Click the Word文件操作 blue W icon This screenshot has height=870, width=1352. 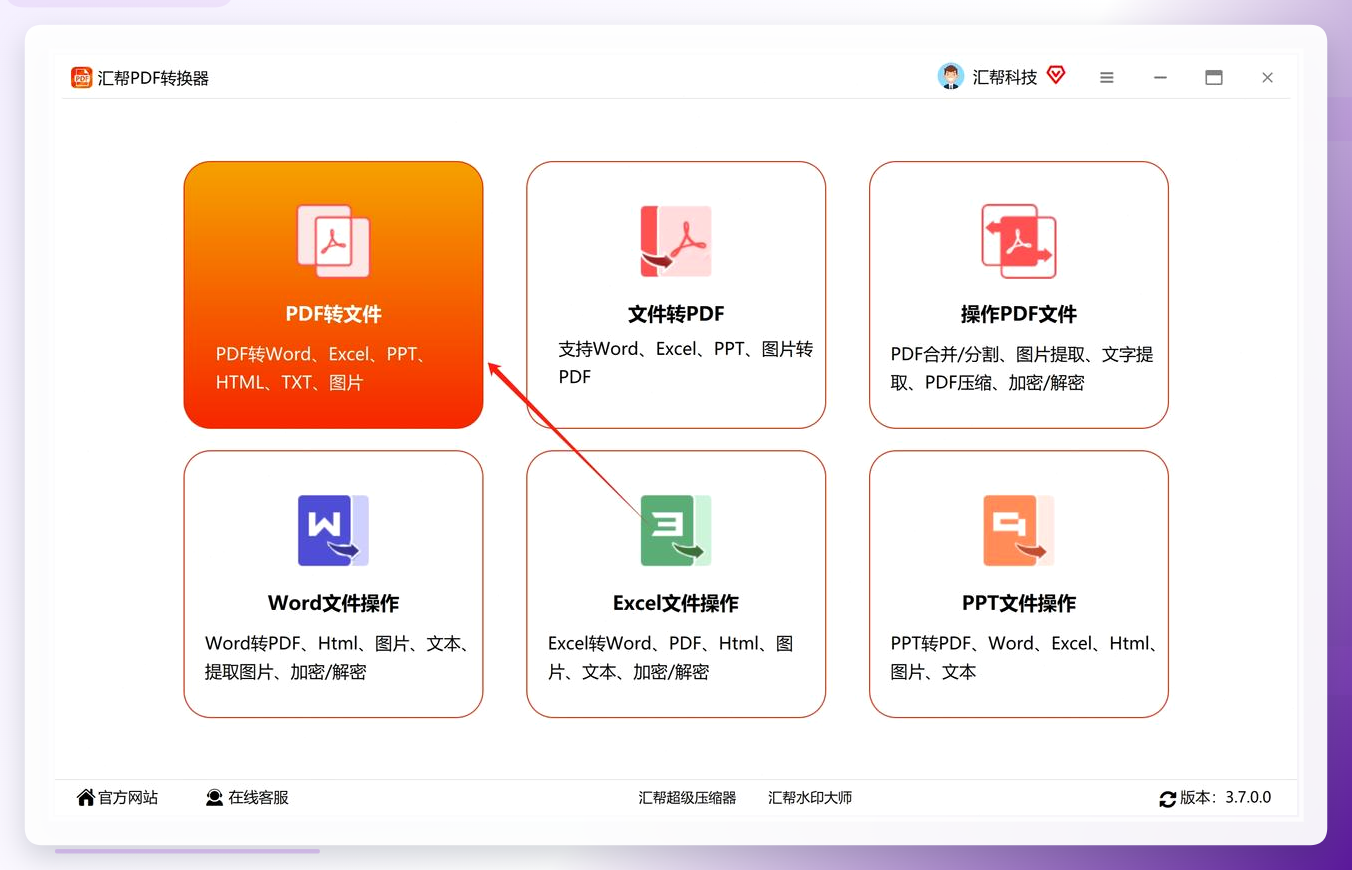pos(333,531)
